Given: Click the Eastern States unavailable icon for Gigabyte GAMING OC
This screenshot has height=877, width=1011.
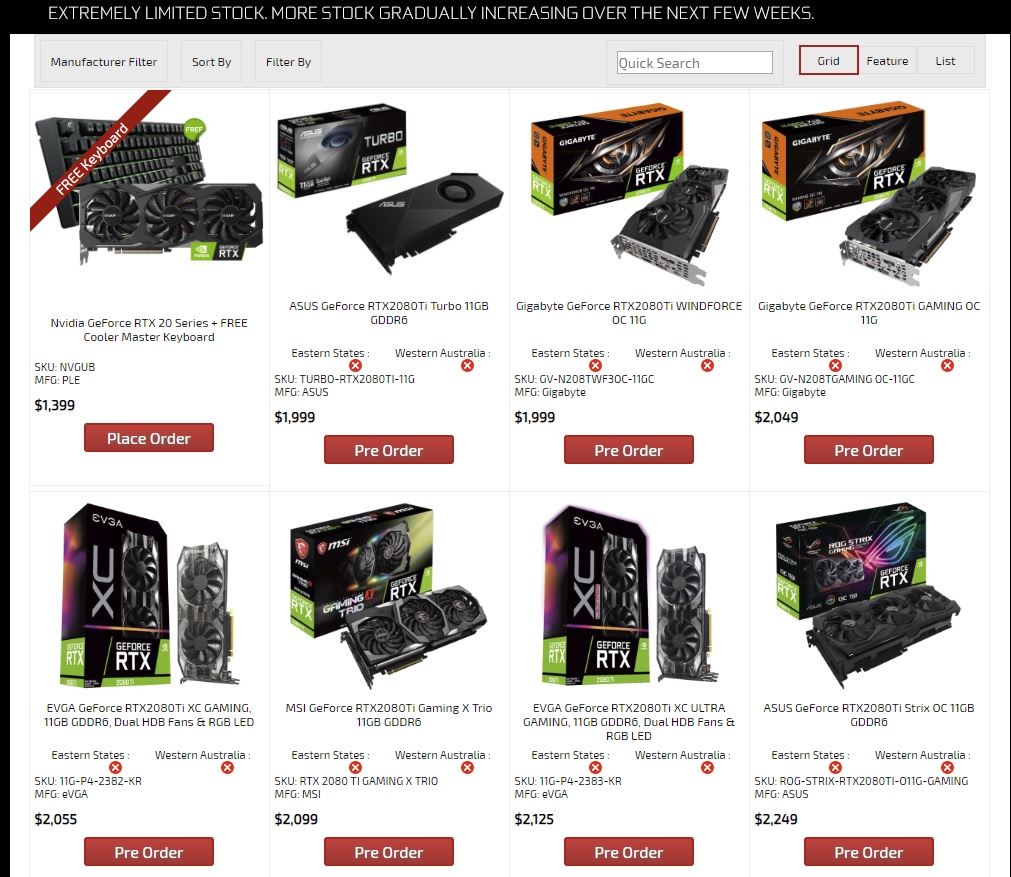Looking at the screenshot, I should 835,366.
